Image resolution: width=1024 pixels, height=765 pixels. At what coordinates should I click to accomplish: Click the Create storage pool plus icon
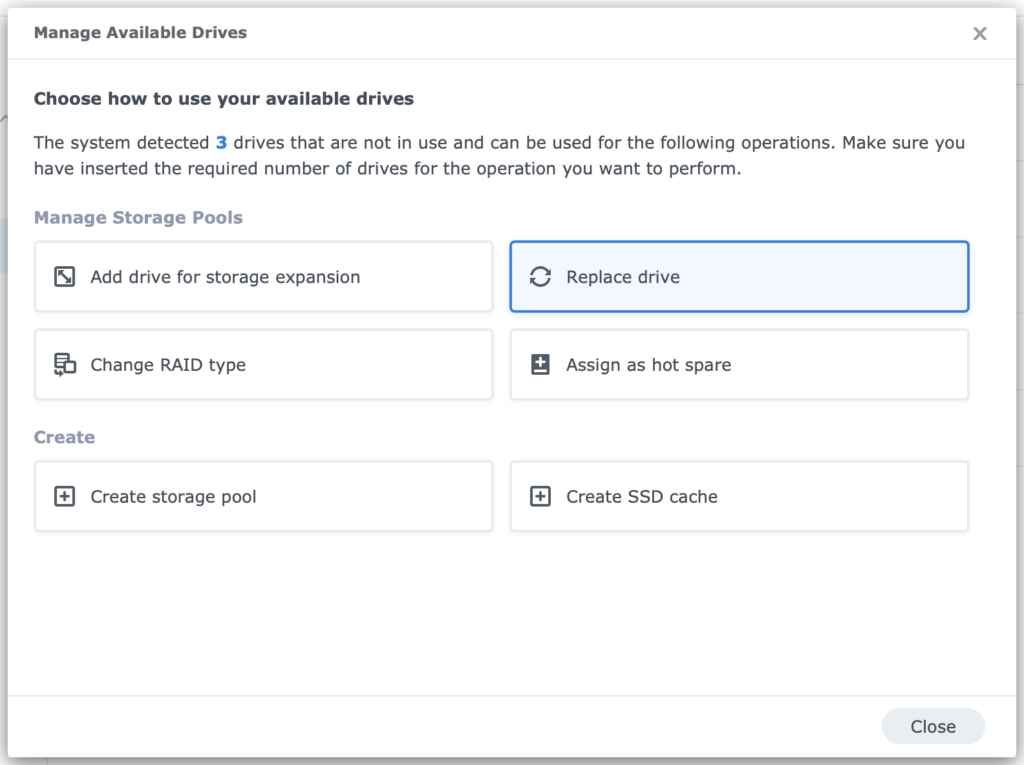pyautogui.click(x=64, y=496)
